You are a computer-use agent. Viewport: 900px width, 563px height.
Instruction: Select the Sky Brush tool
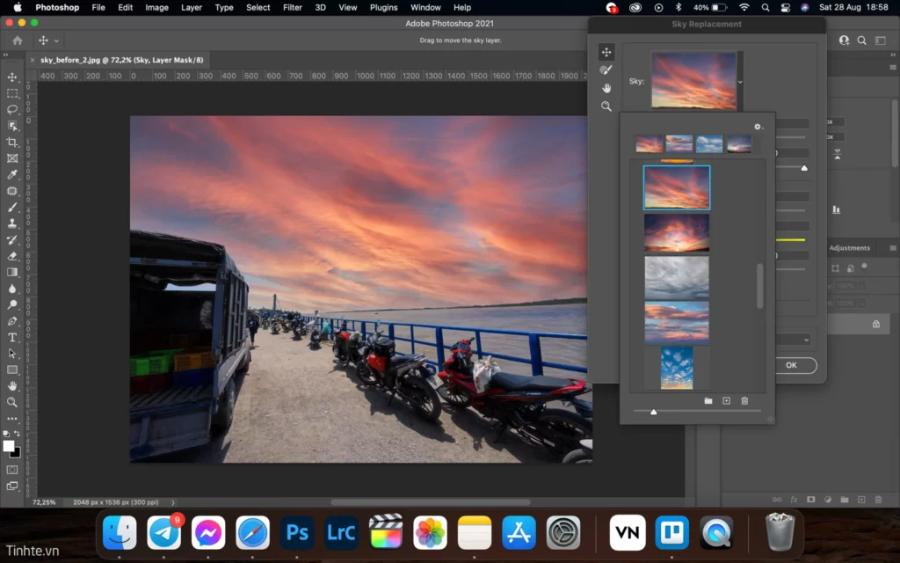pyautogui.click(x=606, y=70)
